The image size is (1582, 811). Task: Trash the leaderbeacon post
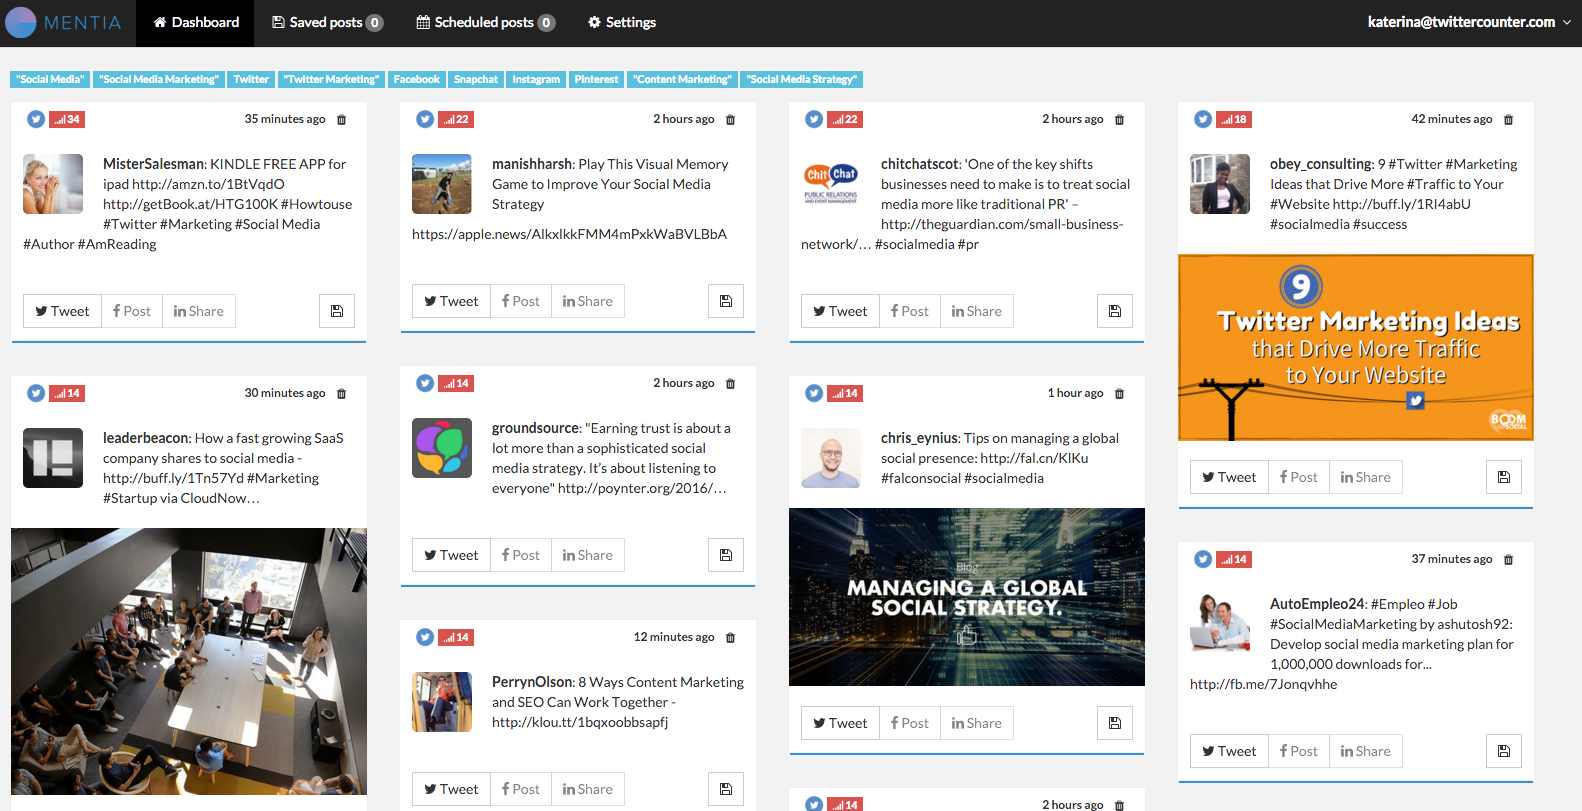click(x=341, y=393)
